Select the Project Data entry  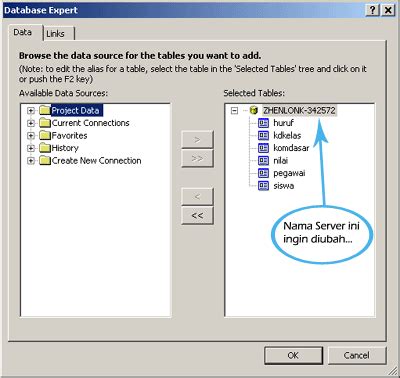76,110
